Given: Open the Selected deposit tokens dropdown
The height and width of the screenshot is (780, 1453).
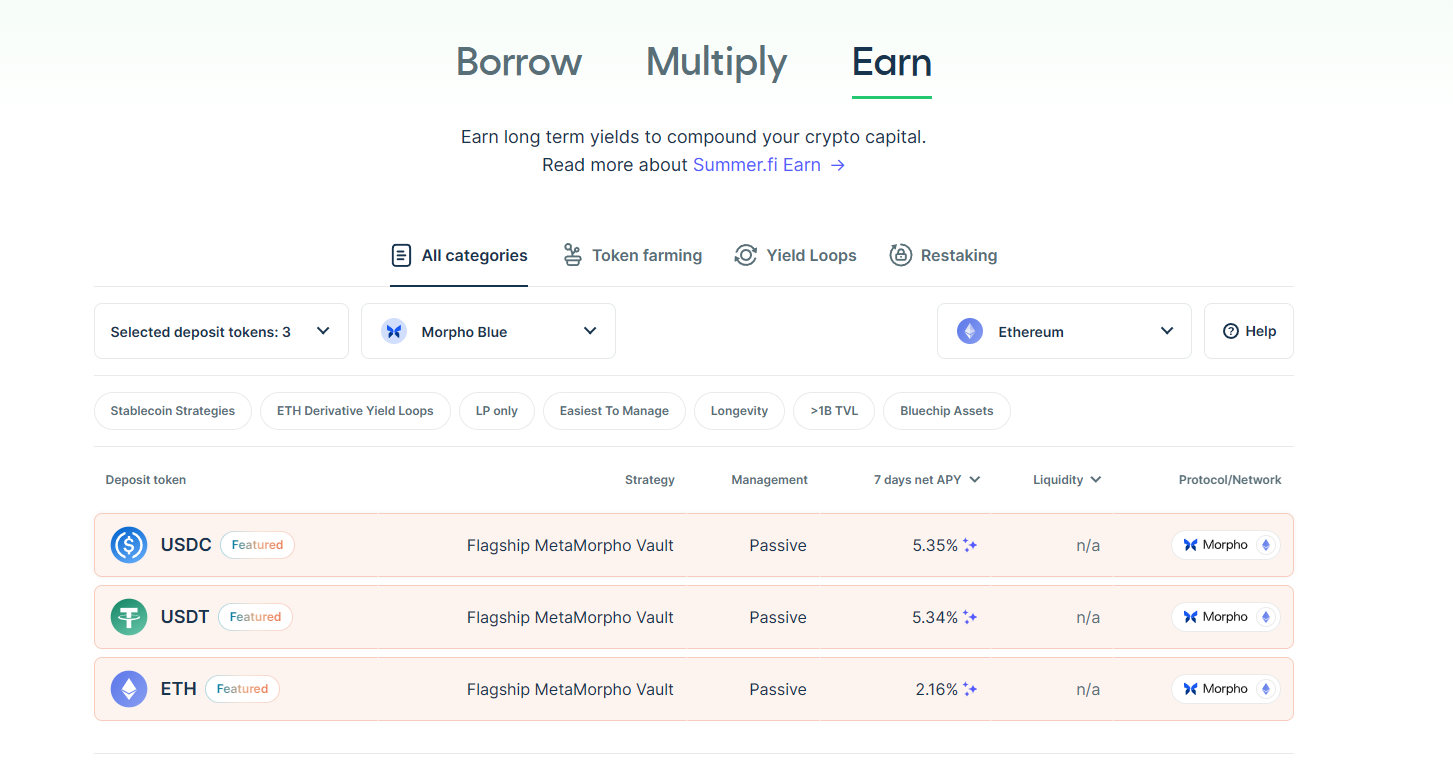Looking at the screenshot, I should tap(221, 331).
